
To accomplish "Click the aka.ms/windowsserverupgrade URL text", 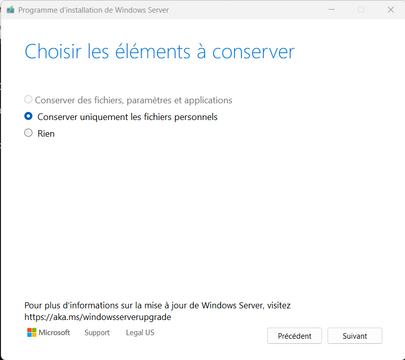I will (98, 317).
